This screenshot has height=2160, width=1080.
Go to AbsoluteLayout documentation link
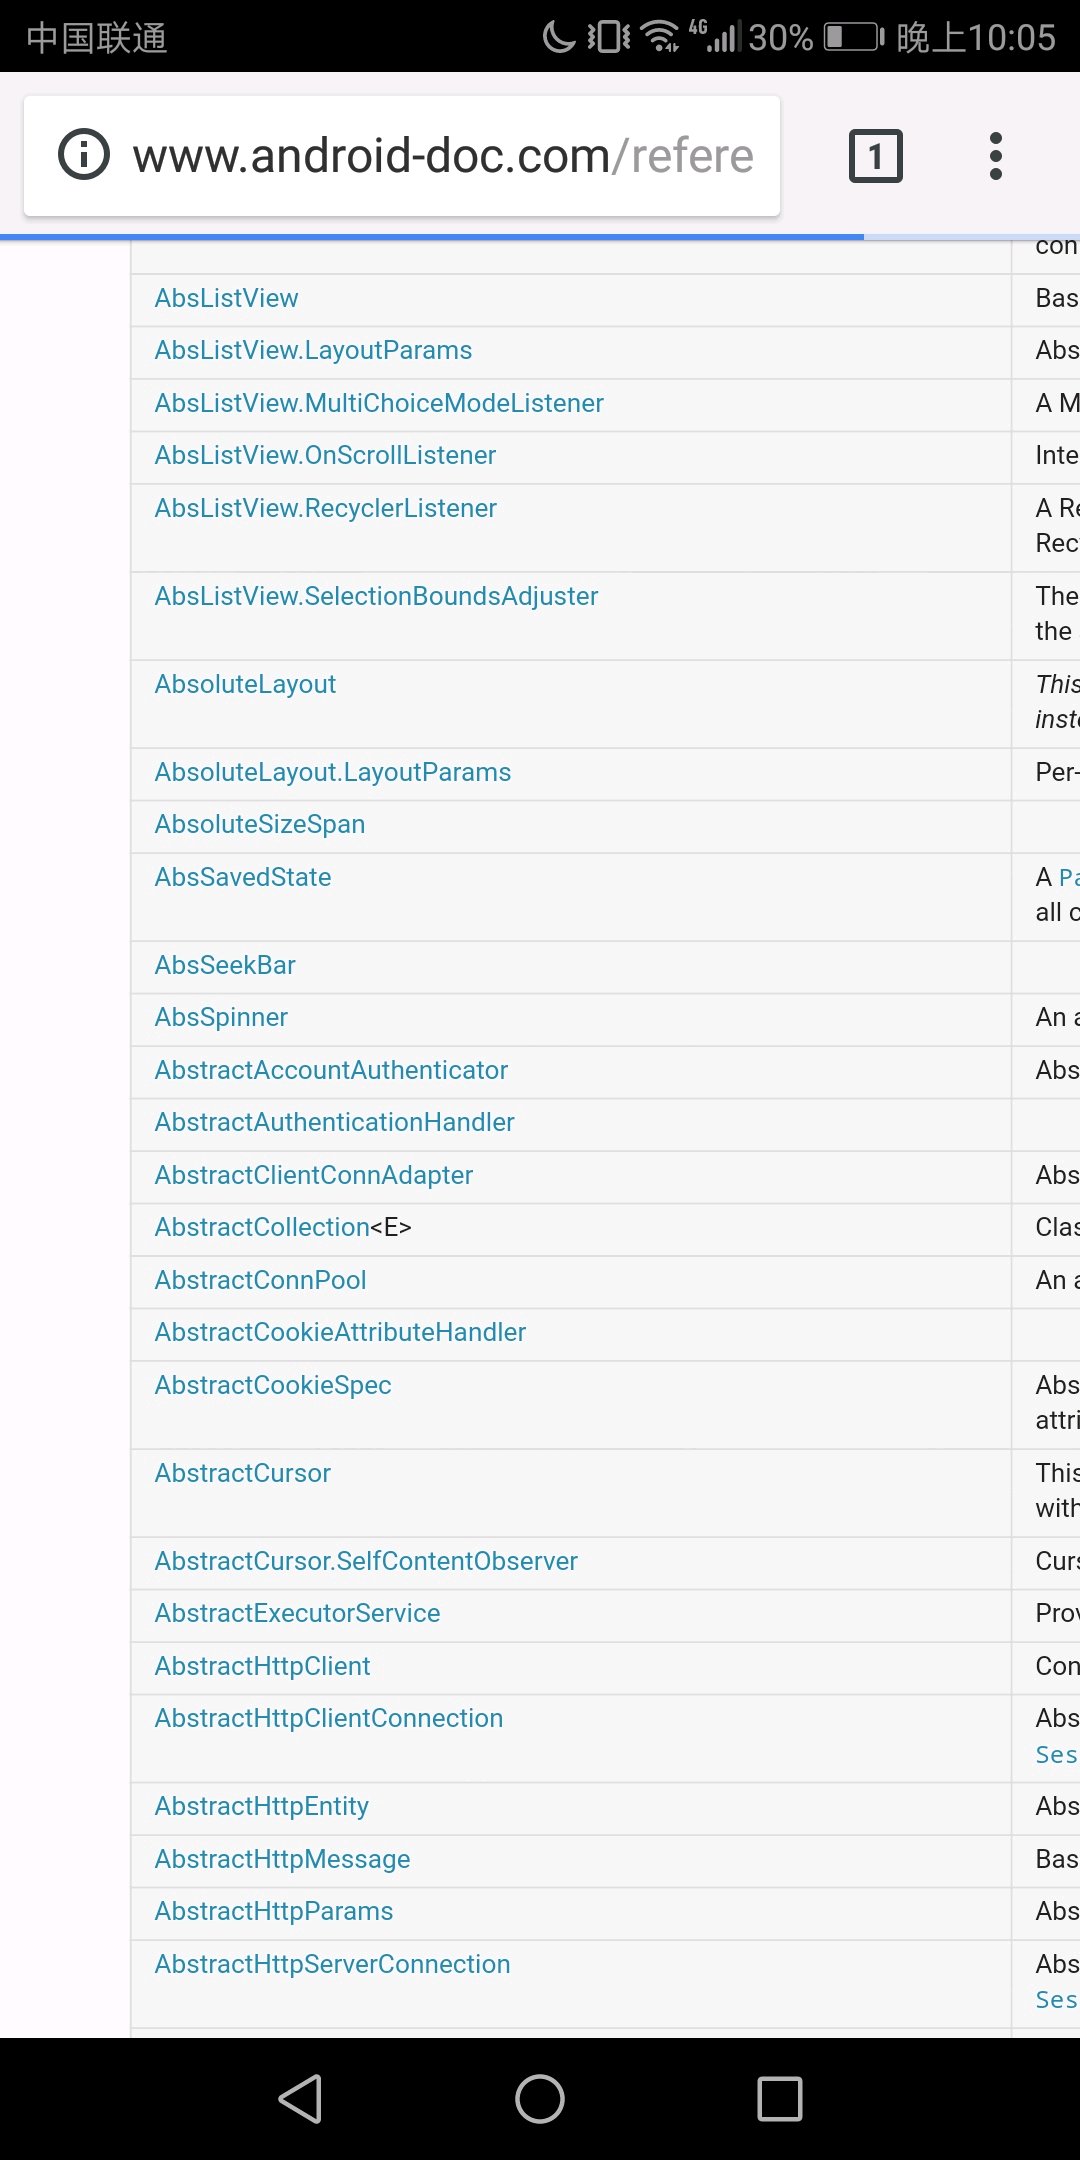coord(245,684)
